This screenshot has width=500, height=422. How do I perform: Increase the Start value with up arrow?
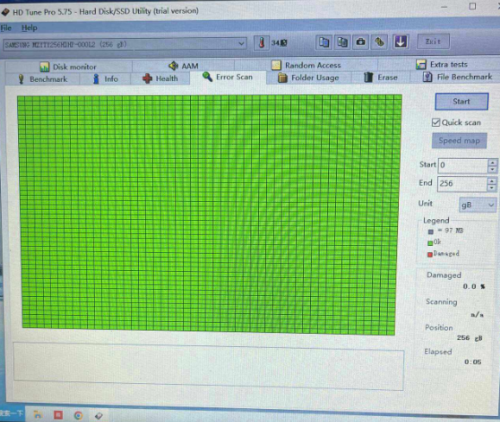coord(492,162)
